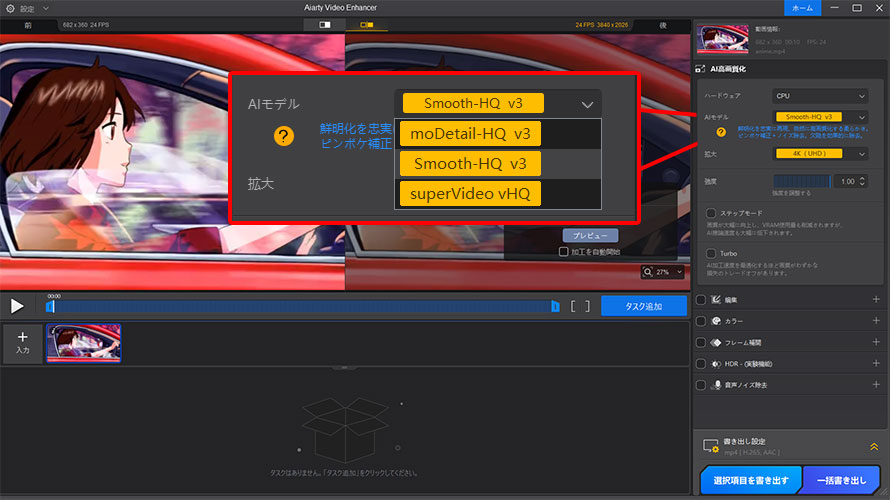Expand the 編集 section with plus
Image resolution: width=890 pixels, height=500 pixels.
(876, 300)
